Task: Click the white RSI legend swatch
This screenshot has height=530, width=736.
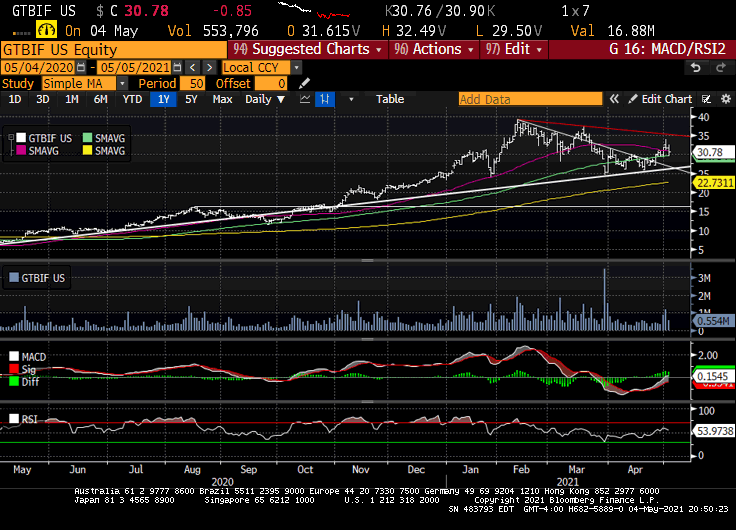Action: (14, 418)
